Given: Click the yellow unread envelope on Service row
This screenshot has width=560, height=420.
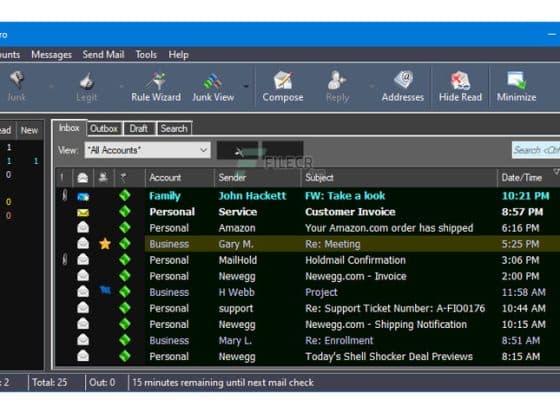Looking at the screenshot, I should 83,212.
